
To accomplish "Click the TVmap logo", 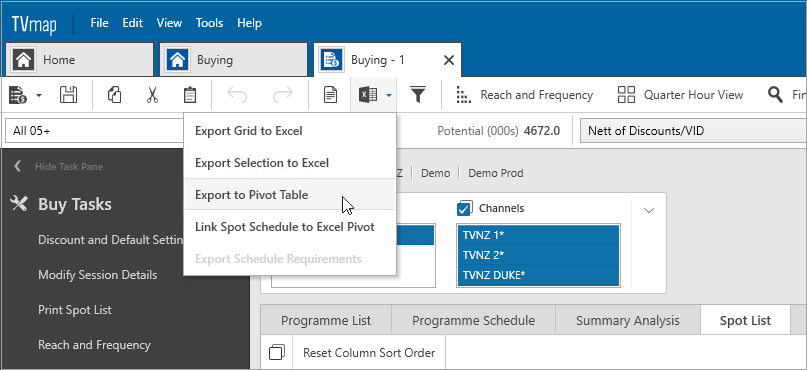I will (34, 24).
